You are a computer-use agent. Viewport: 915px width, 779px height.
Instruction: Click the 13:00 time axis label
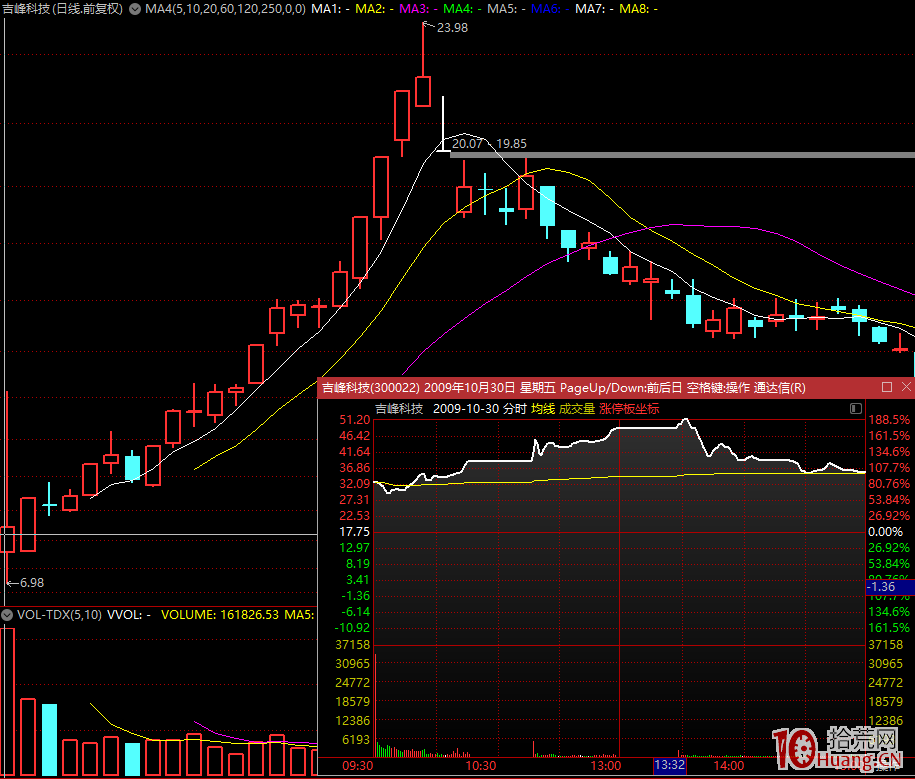[605, 766]
